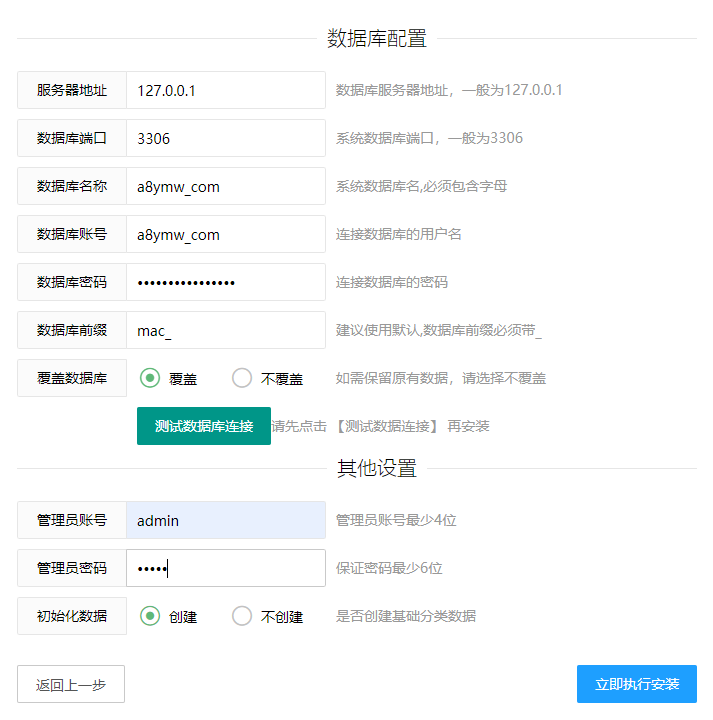Click hint 管理员账号最少4位
The height and width of the screenshot is (720, 713).
click(x=396, y=520)
